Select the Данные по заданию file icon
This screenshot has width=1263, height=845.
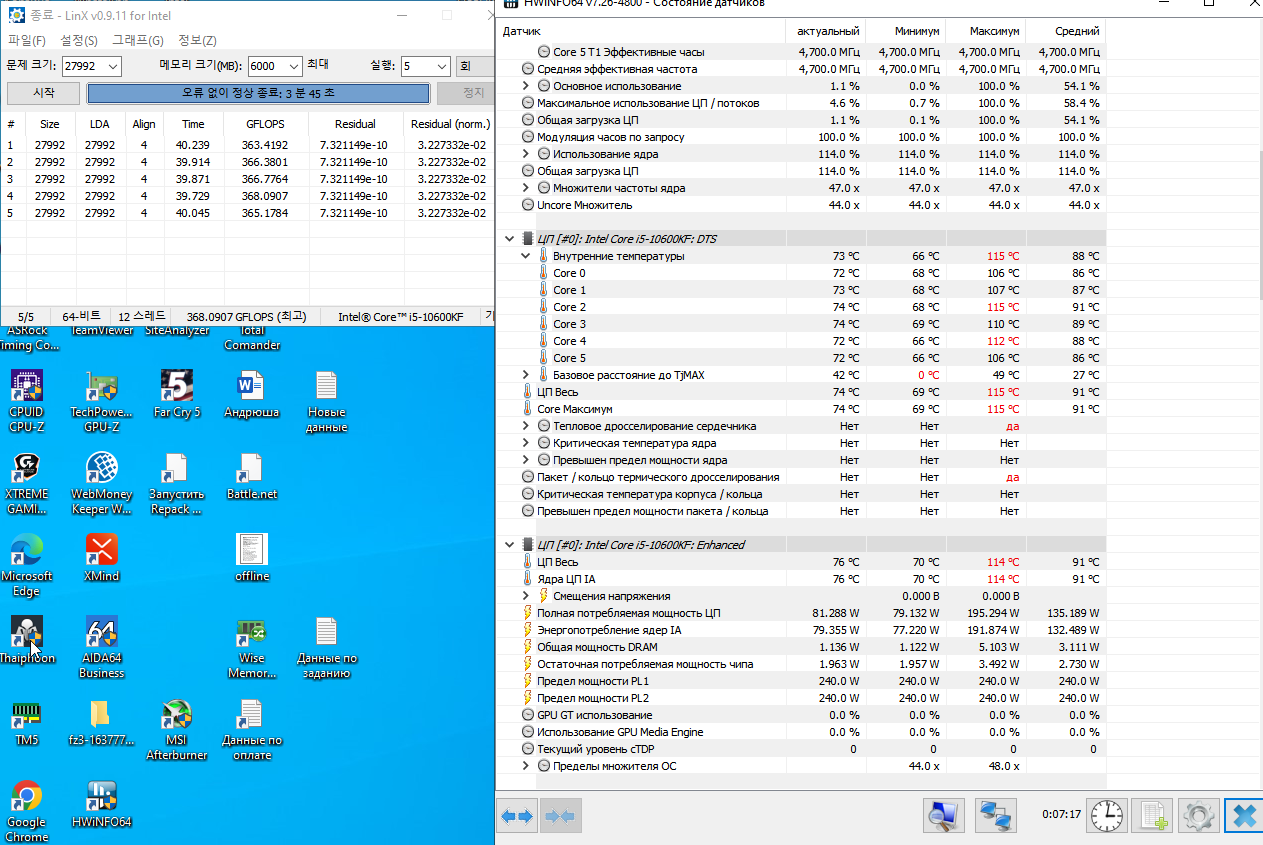(x=326, y=647)
